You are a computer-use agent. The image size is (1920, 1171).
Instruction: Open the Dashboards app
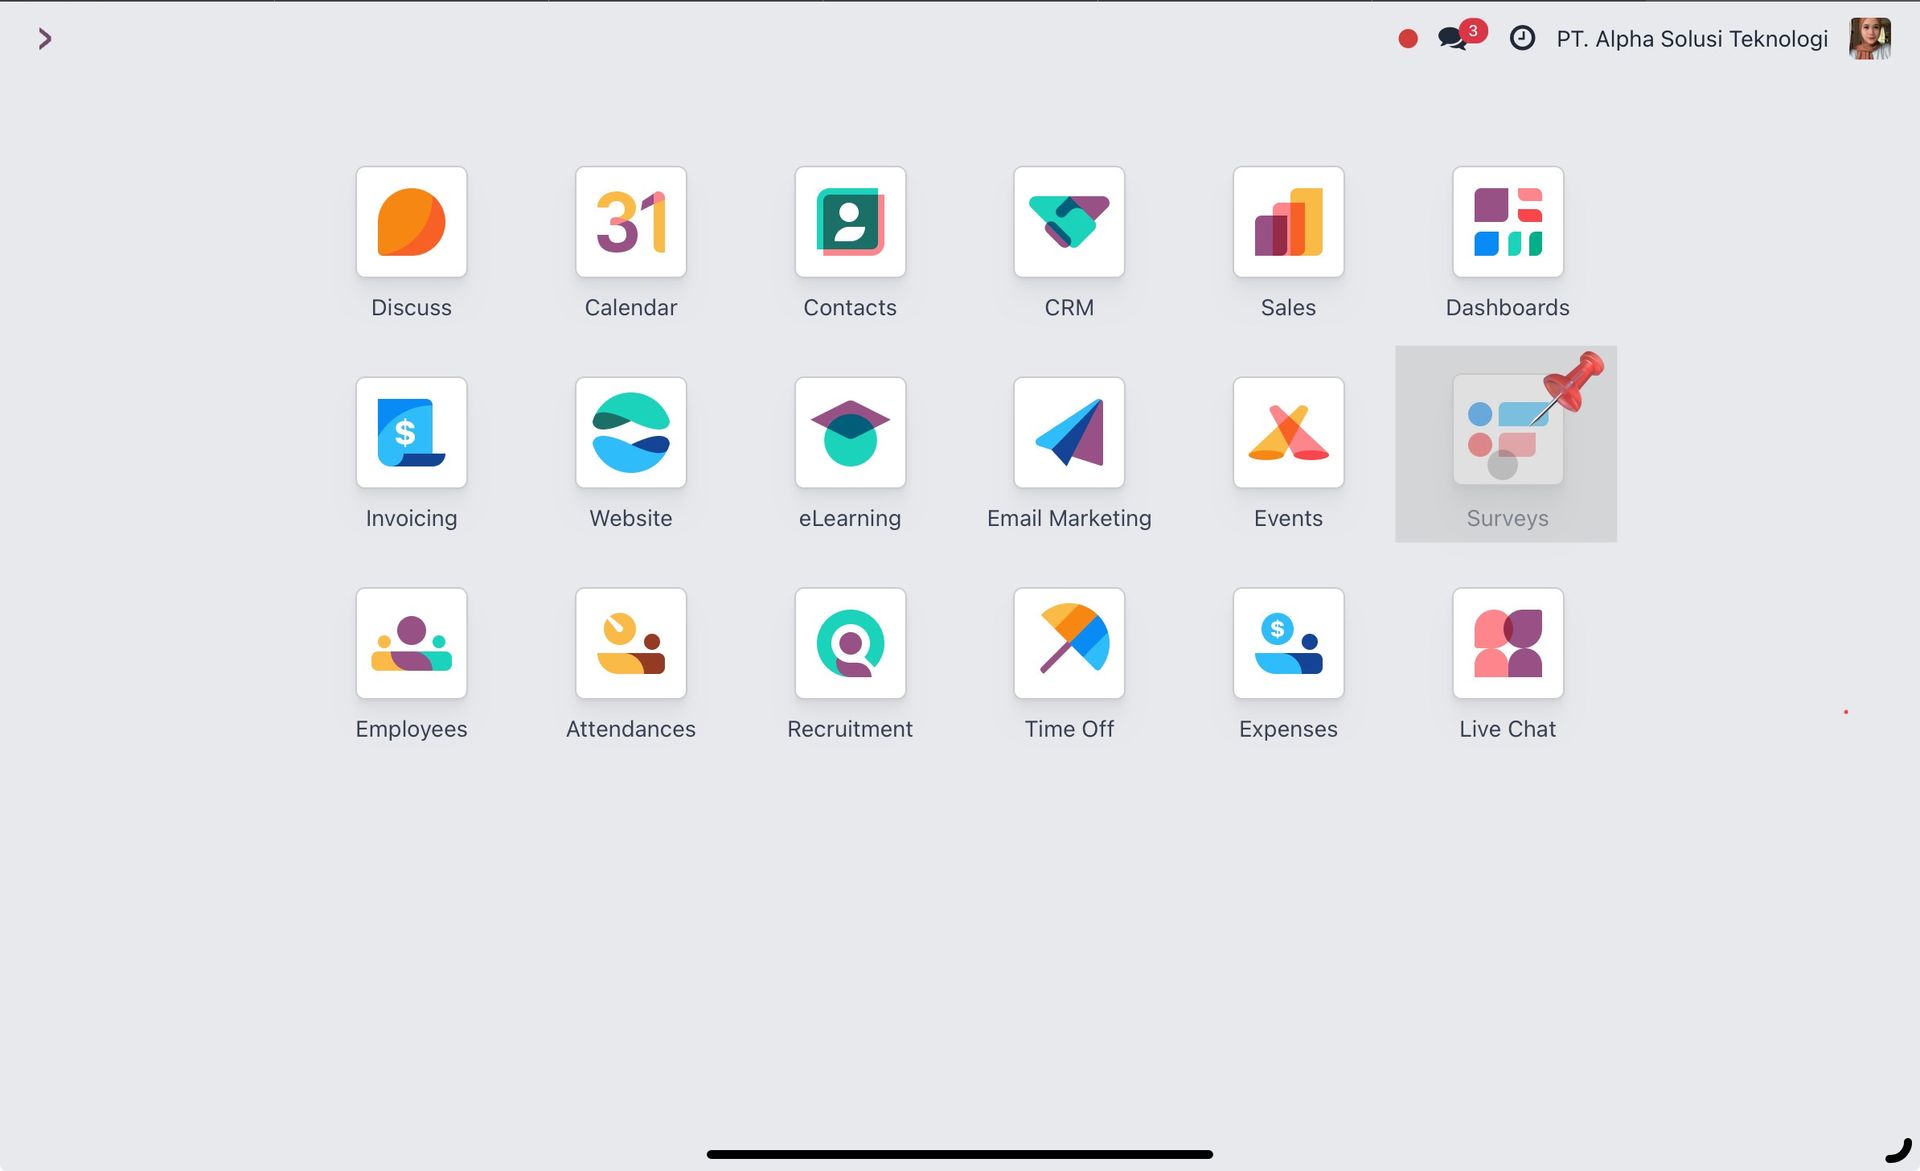tap(1507, 222)
